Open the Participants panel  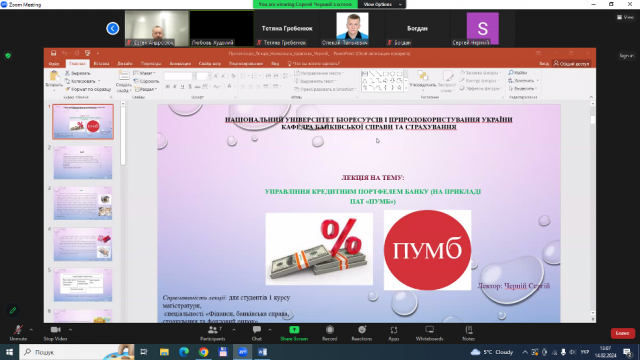[x=213, y=333]
